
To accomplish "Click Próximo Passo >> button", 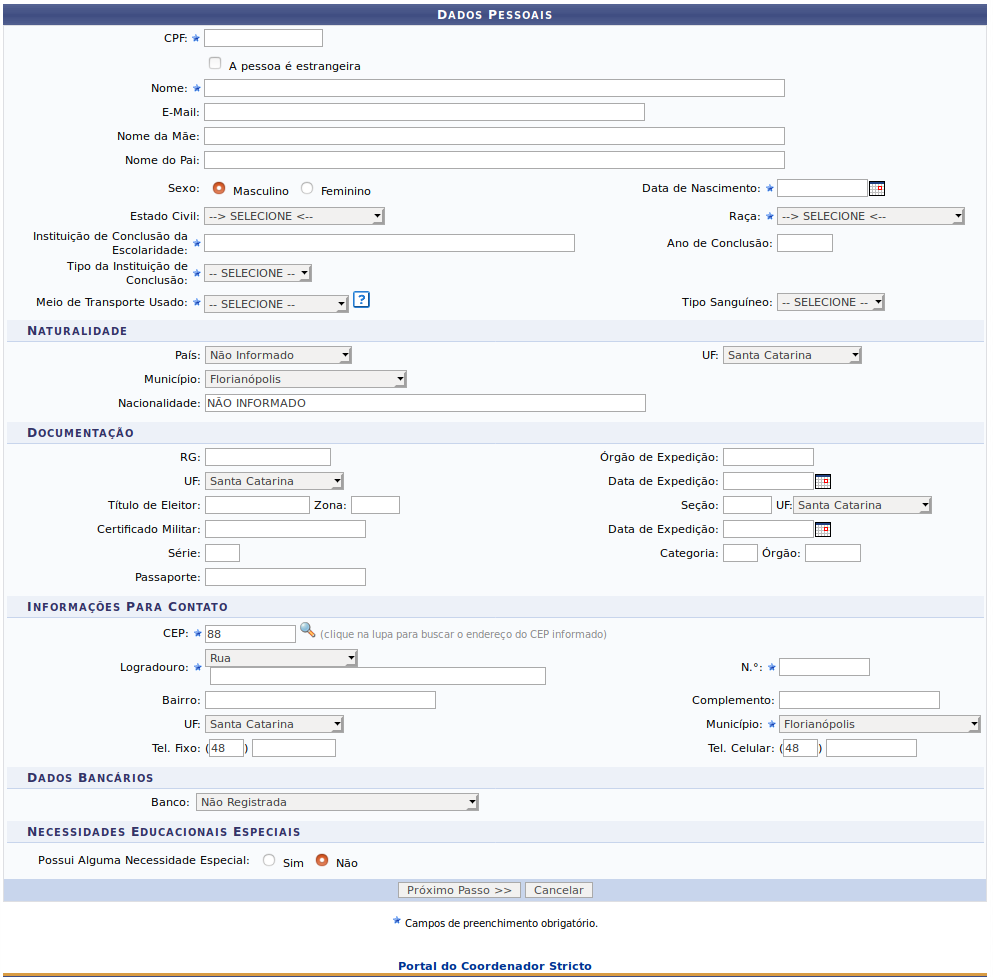I will [459, 890].
